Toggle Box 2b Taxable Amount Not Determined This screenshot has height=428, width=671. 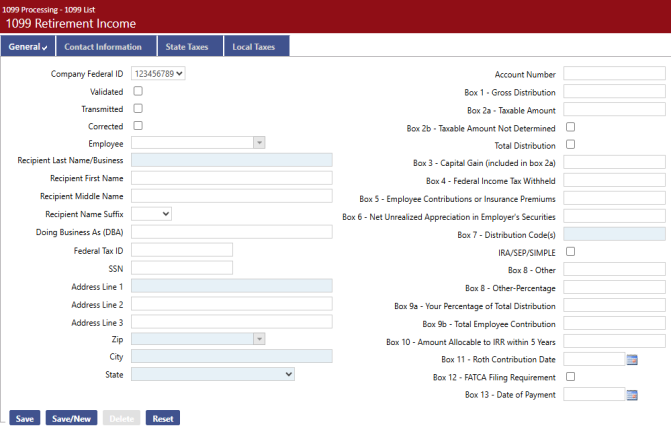[x=571, y=127]
